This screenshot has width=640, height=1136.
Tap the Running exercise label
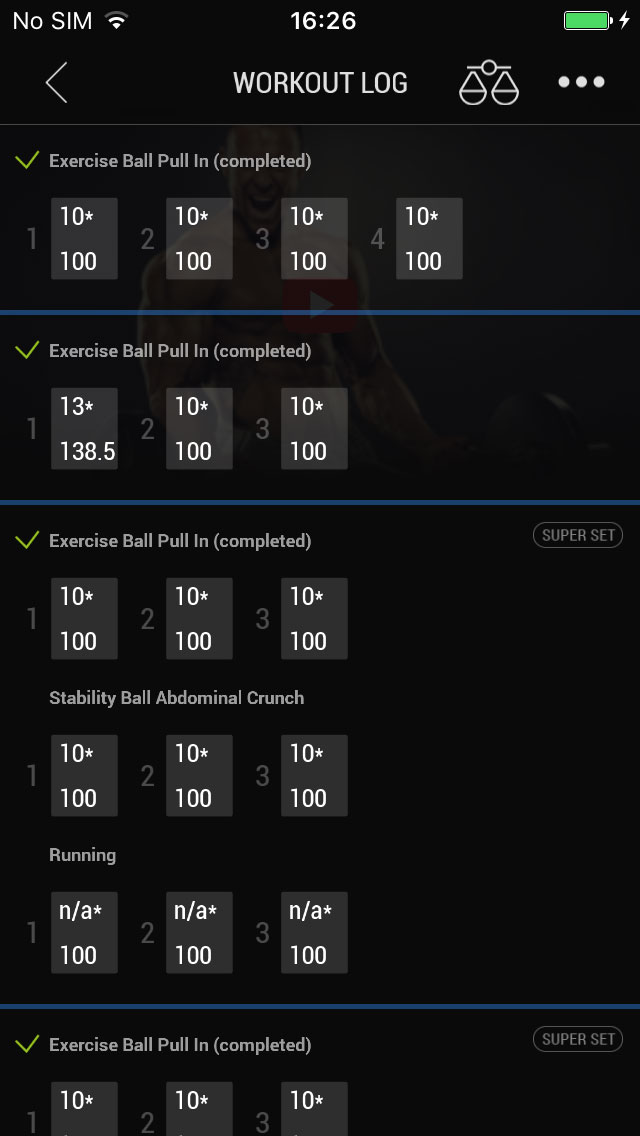coord(82,855)
